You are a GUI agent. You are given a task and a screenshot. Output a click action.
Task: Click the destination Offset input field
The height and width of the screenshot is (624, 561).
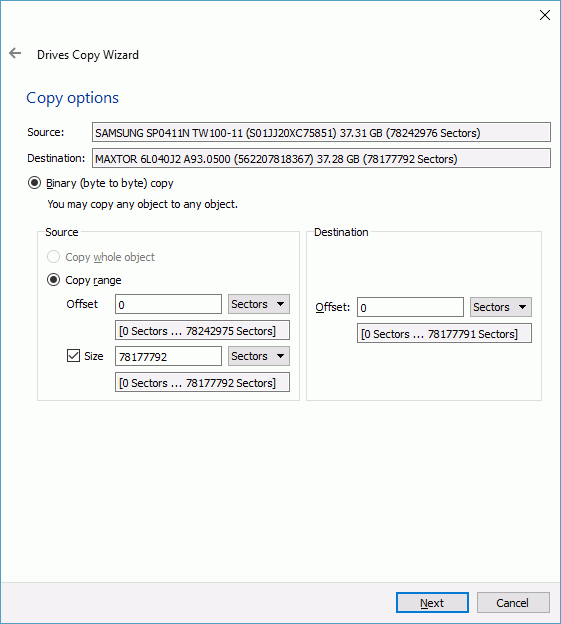[x=410, y=307]
